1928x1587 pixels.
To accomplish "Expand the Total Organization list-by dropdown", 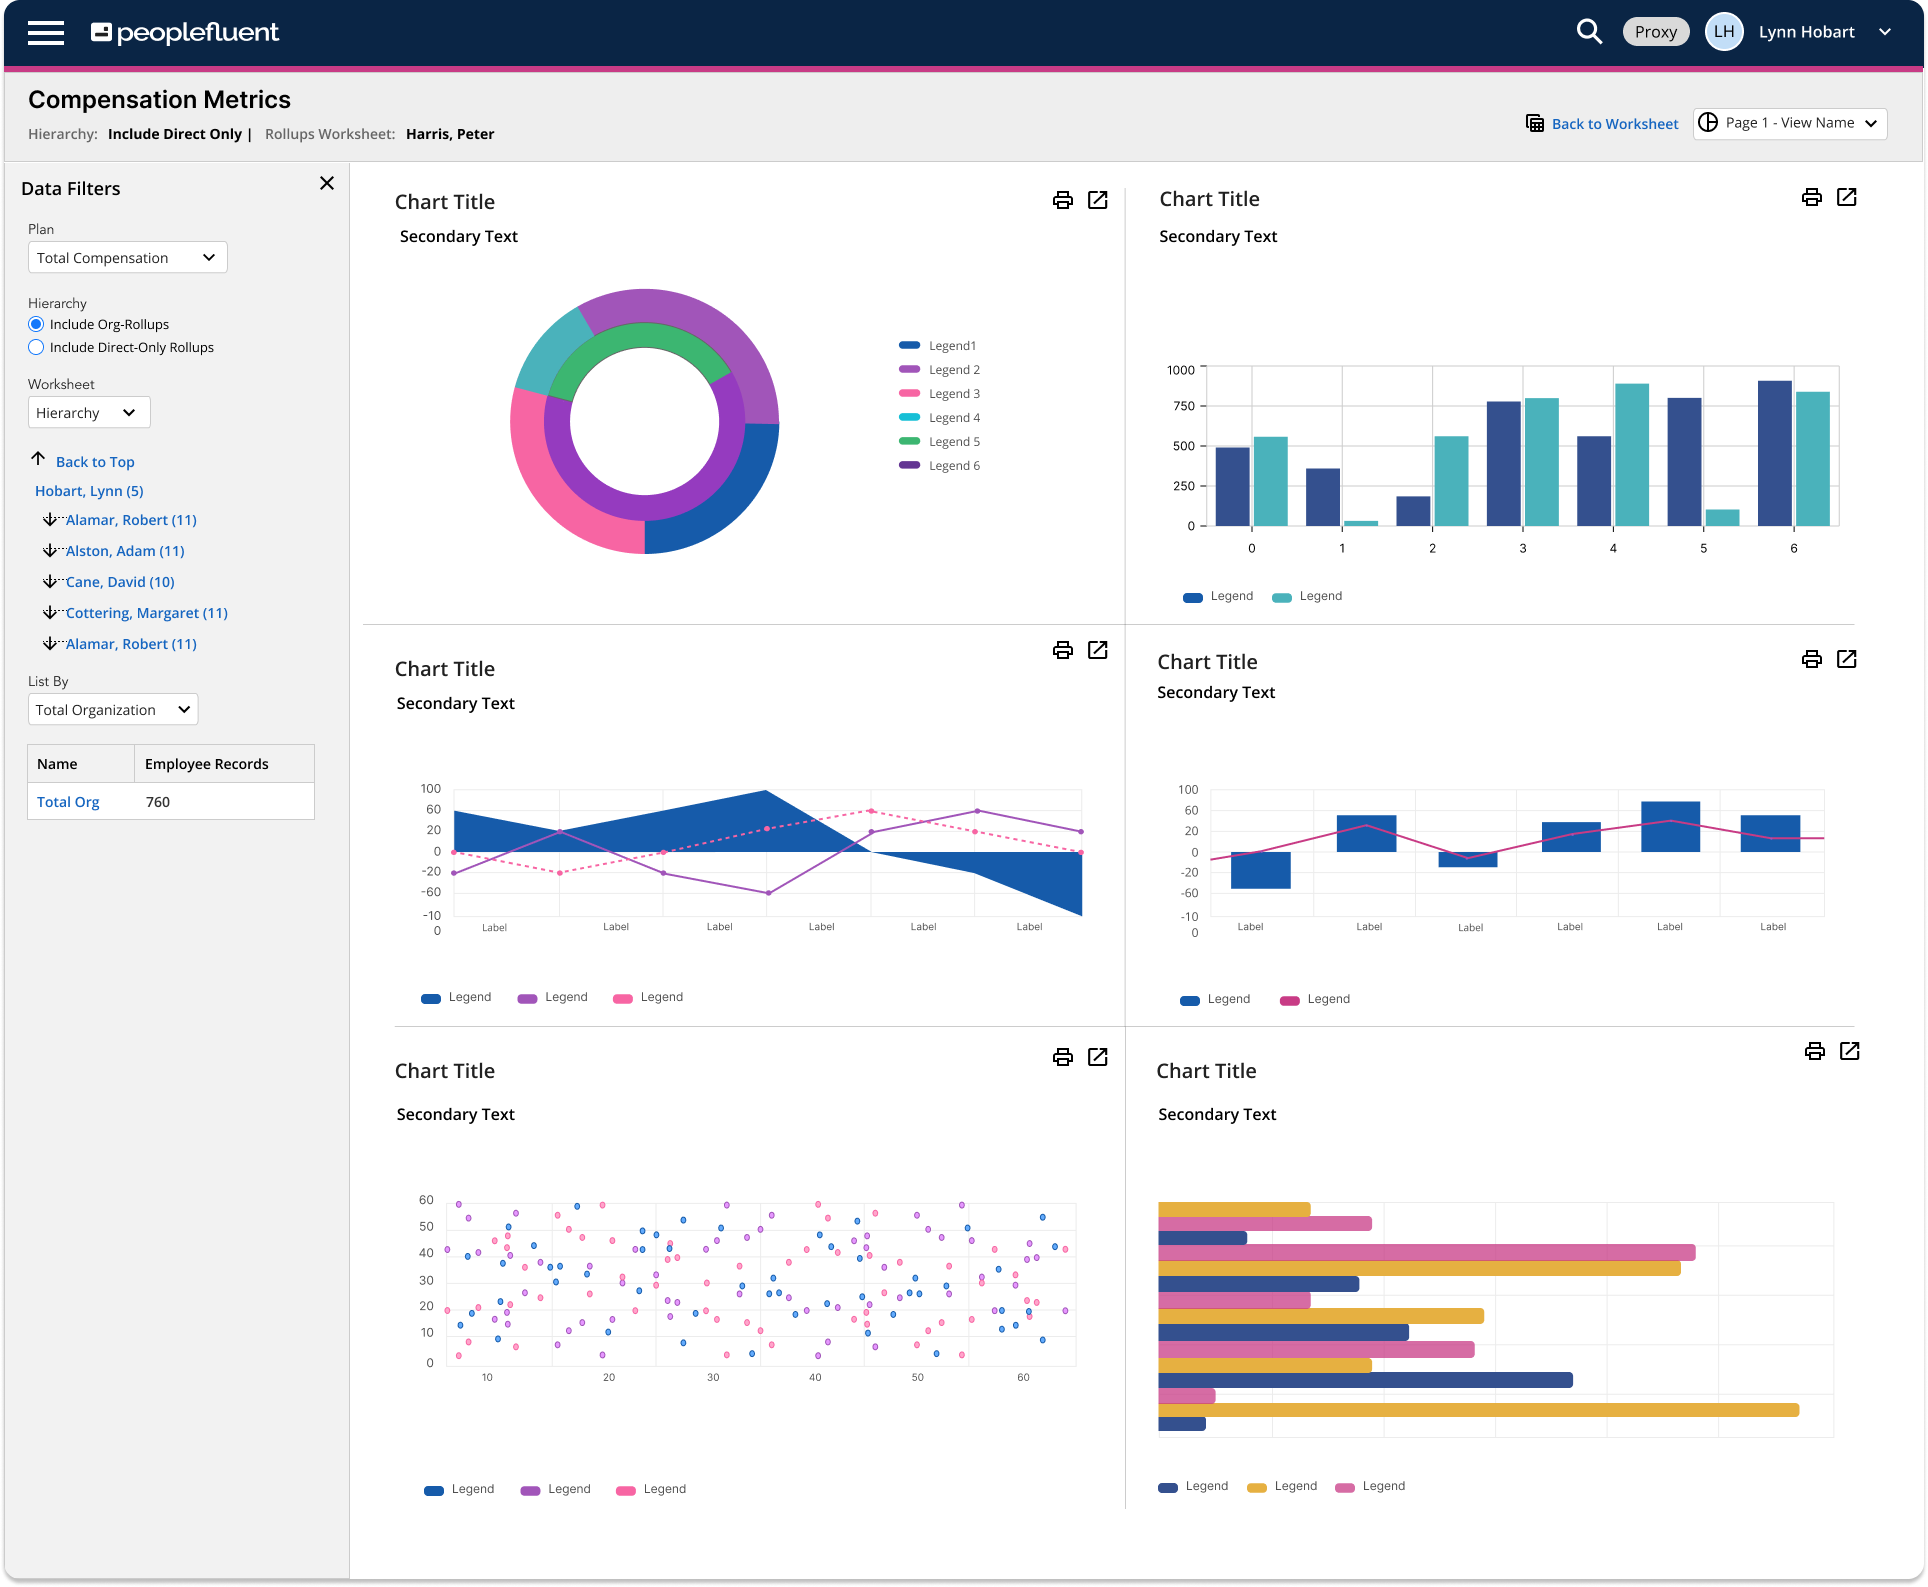I will (x=113, y=709).
